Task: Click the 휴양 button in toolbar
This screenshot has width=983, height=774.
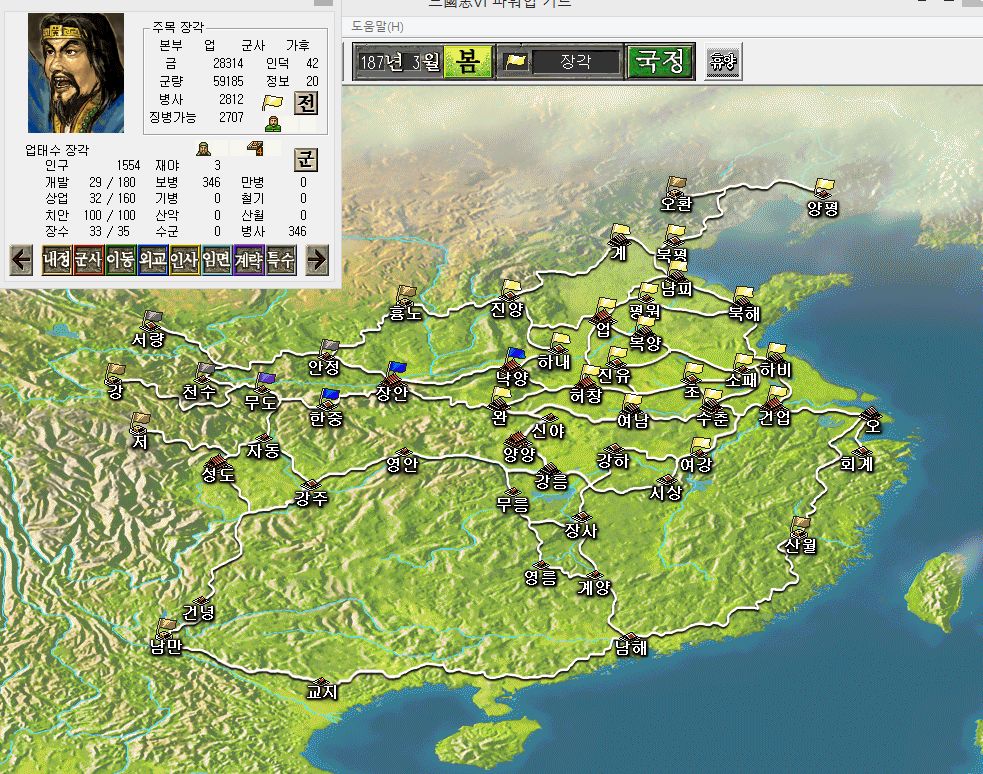Action: [723, 62]
